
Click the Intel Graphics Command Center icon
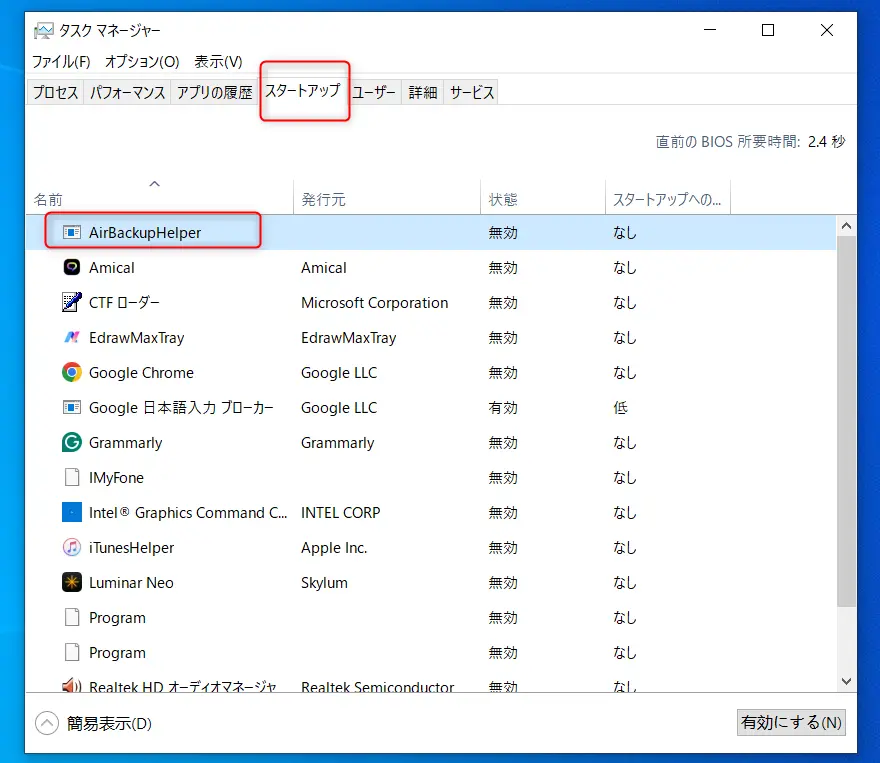(72, 512)
